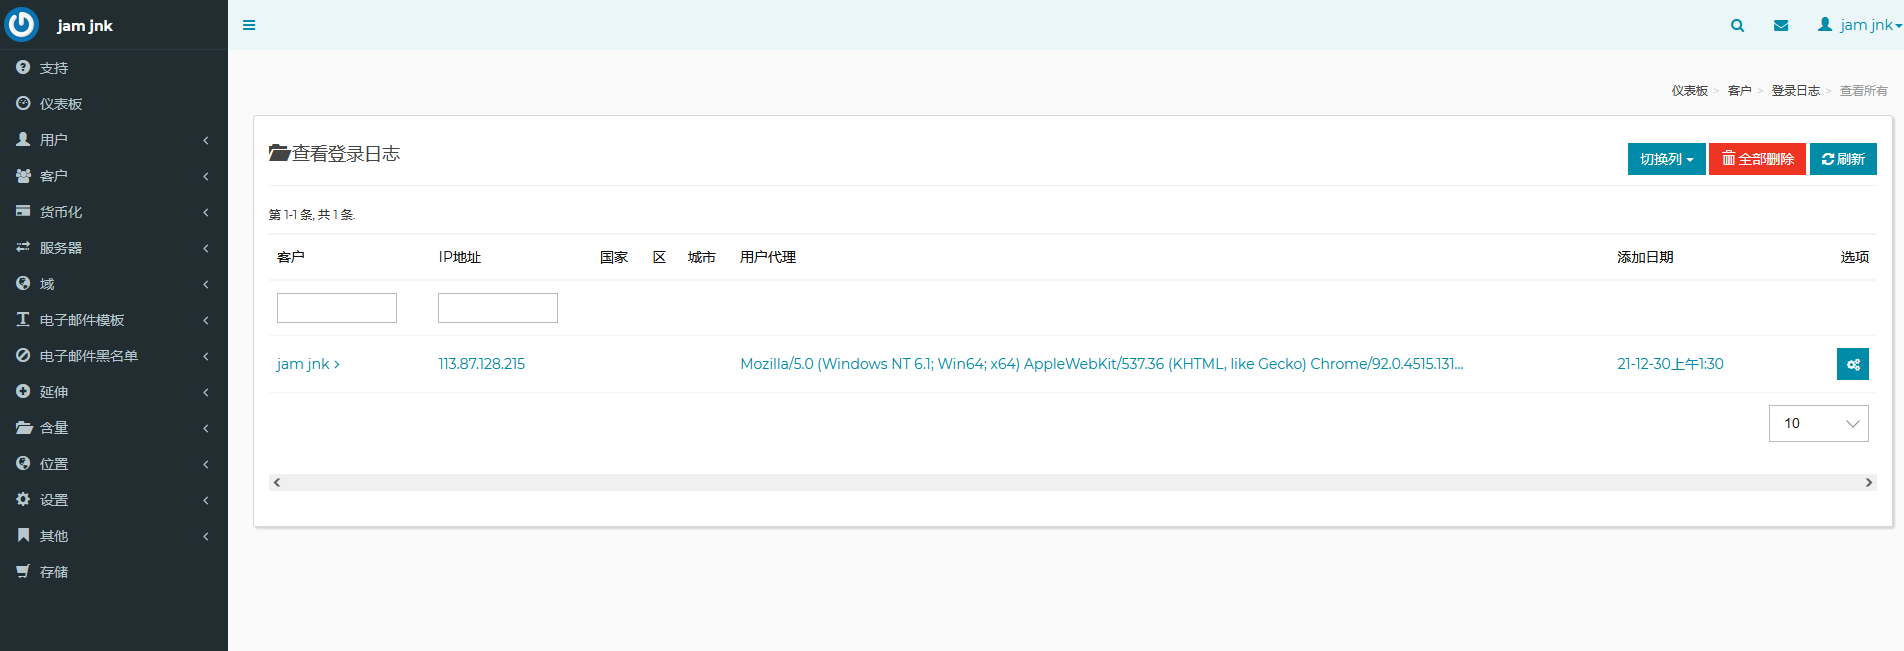Open the 切换列 column toggle dropdown

click(1666, 159)
